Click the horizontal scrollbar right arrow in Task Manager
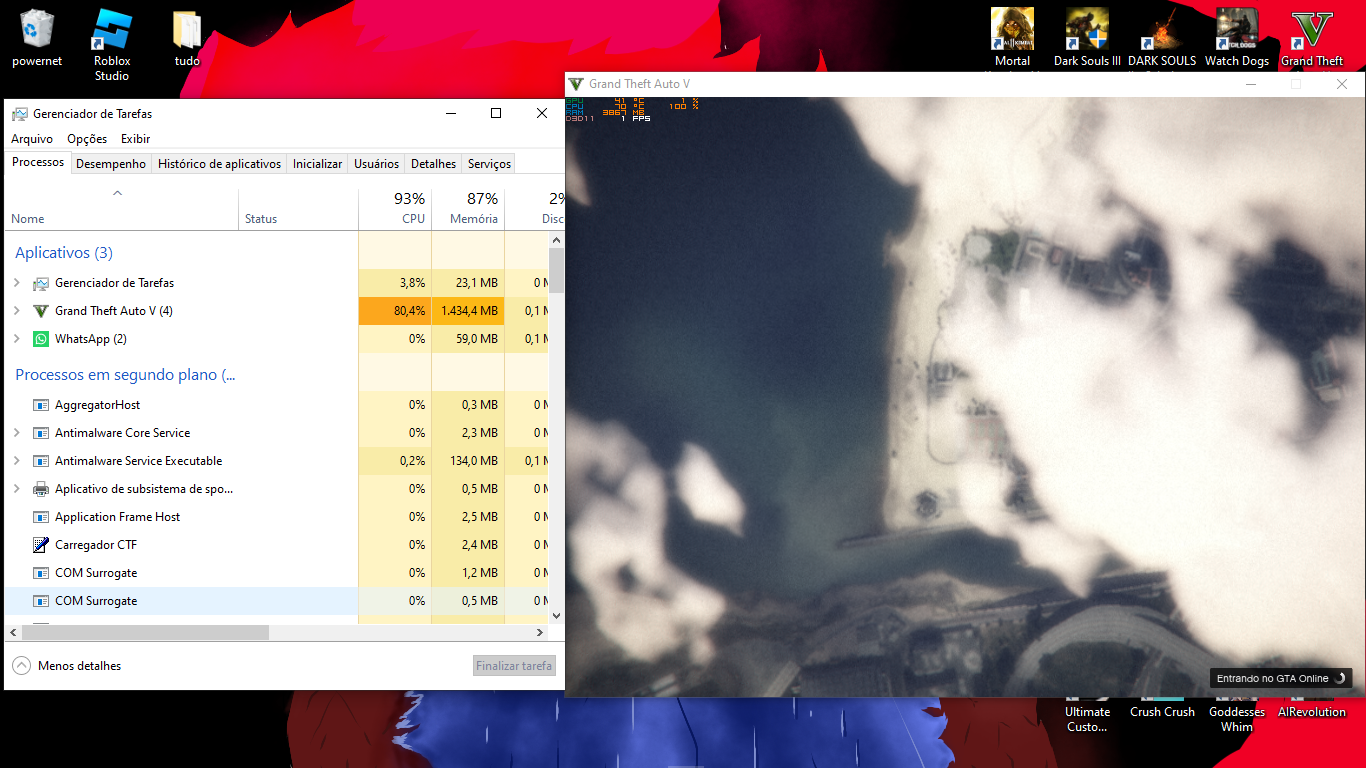 point(540,633)
